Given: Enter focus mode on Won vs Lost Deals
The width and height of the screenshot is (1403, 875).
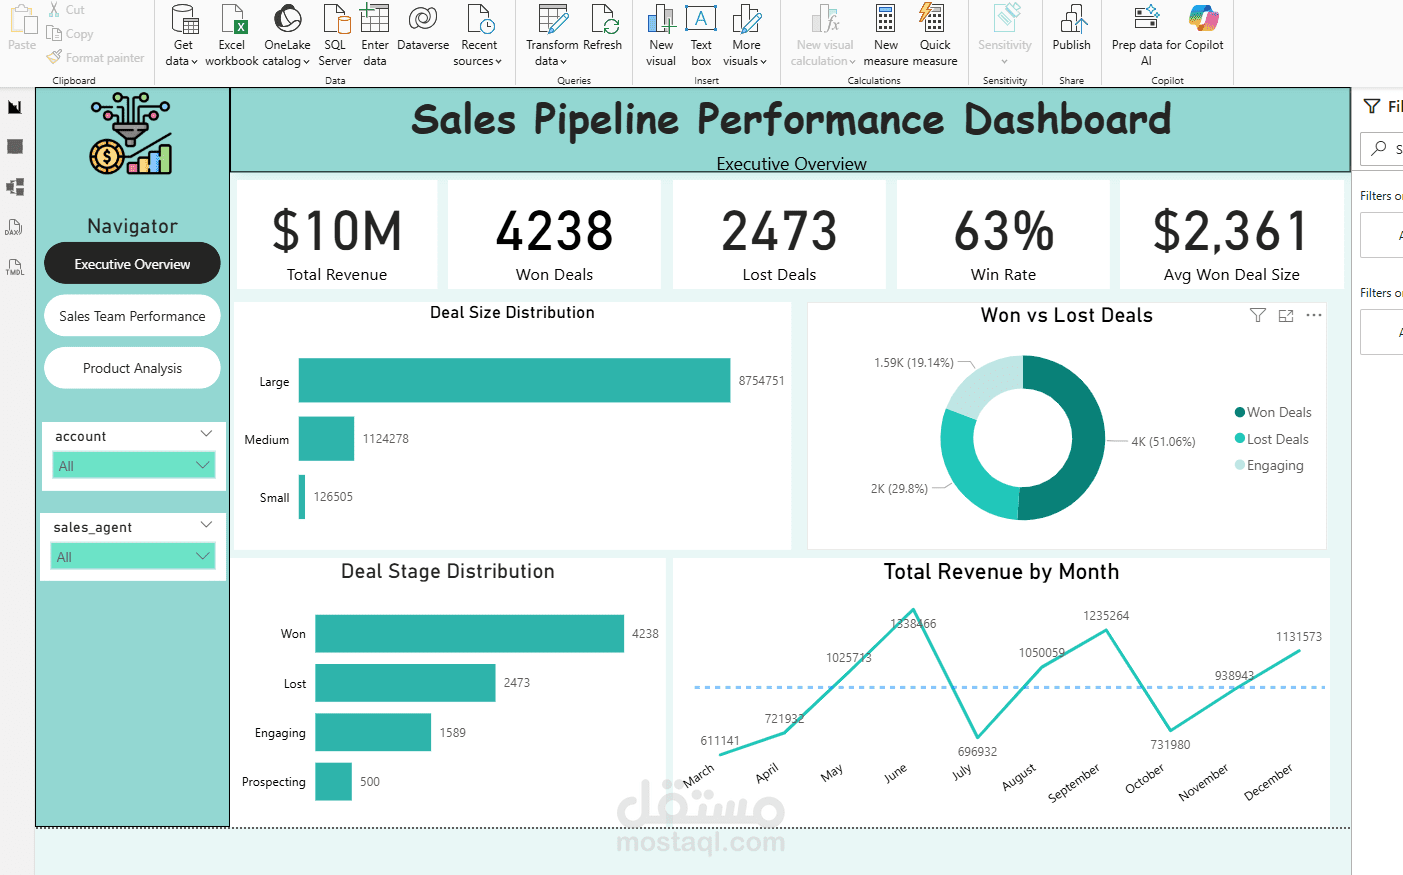Looking at the screenshot, I should (1286, 315).
